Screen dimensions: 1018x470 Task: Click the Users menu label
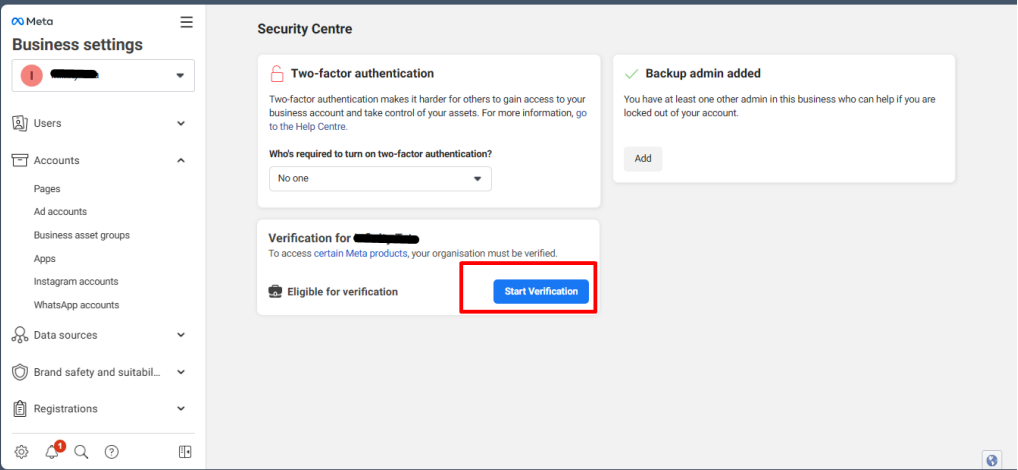click(x=47, y=123)
